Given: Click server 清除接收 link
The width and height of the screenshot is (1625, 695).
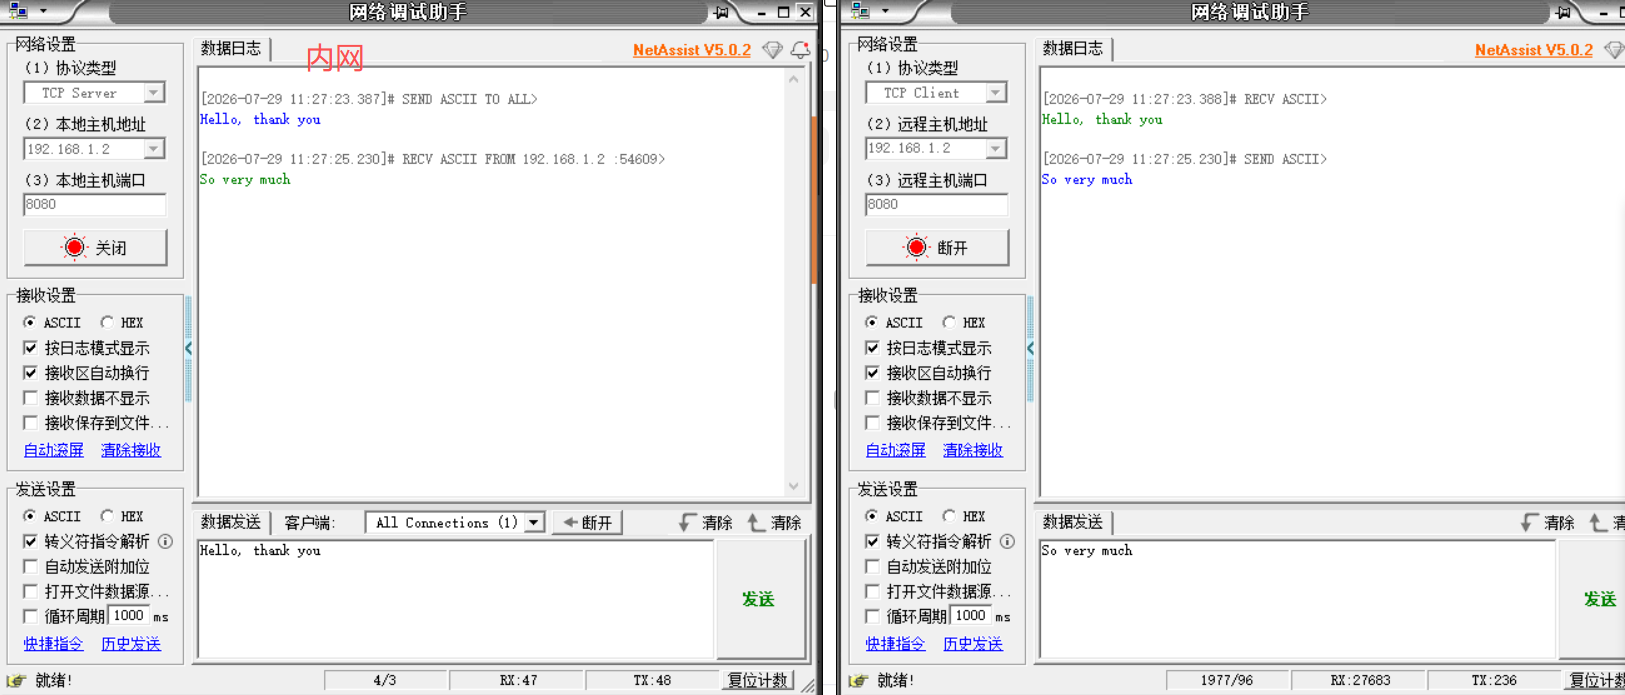Looking at the screenshot, I should pos(131,450).
